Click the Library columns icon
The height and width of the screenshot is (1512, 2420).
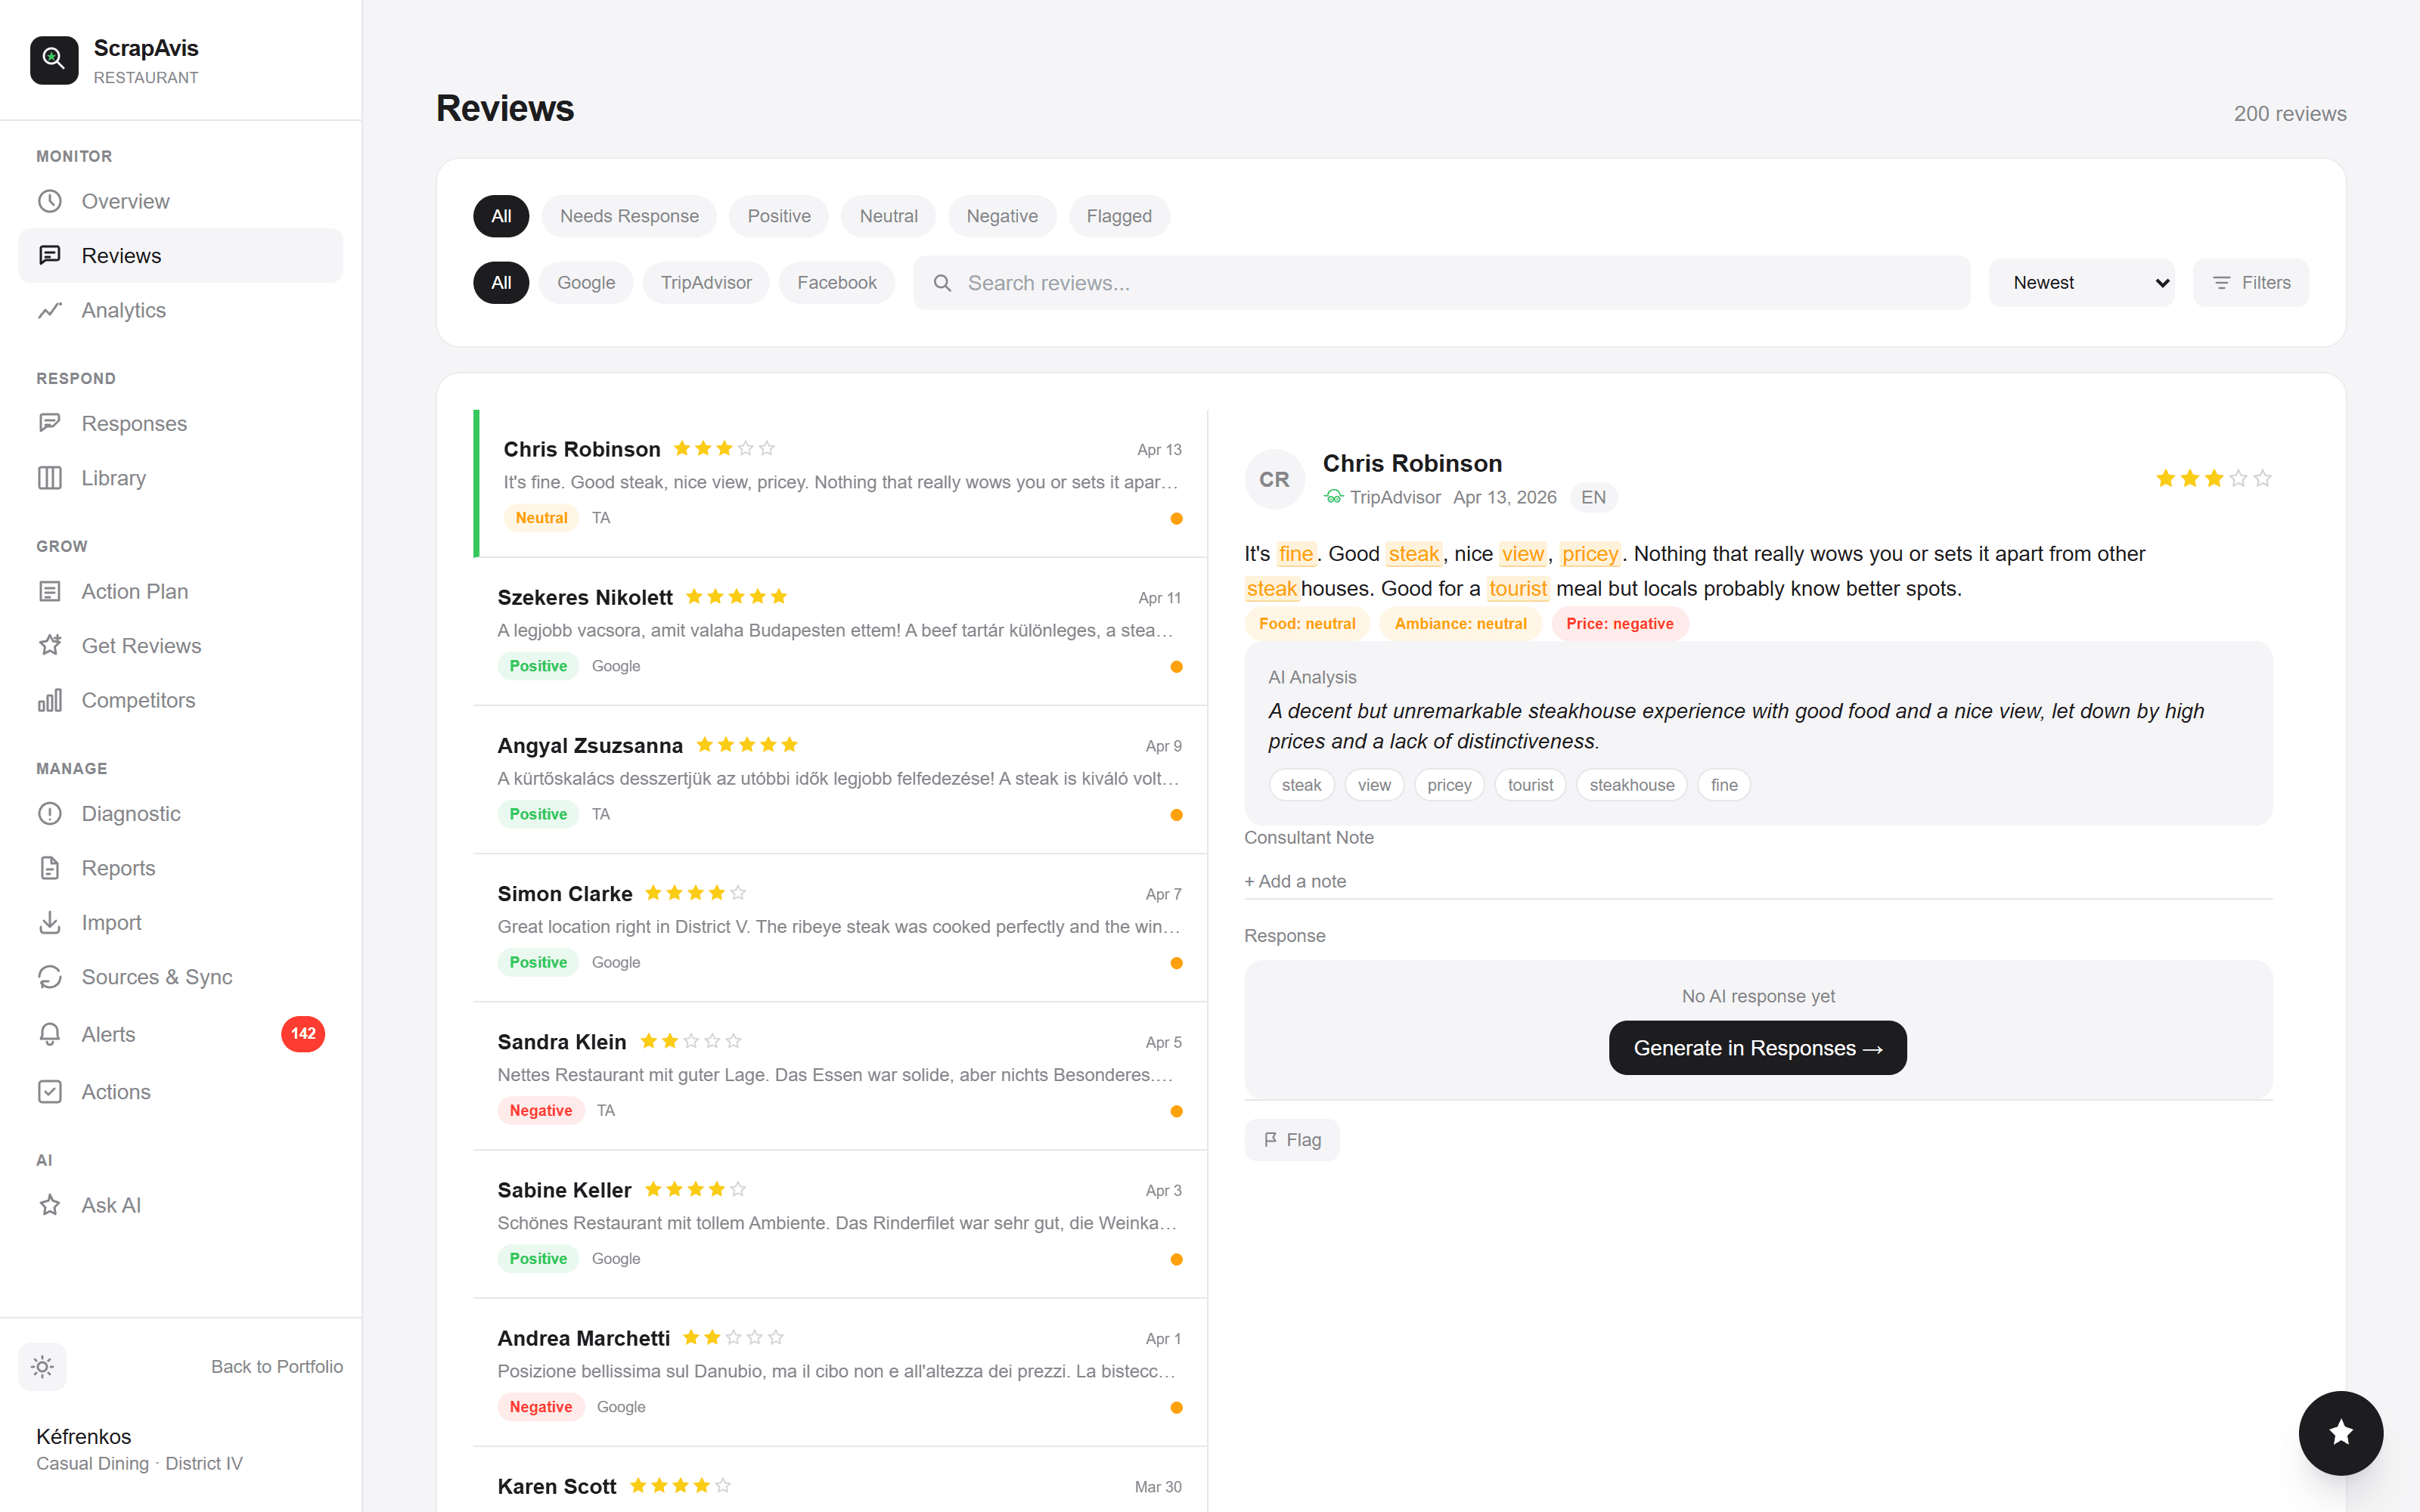(50, 478)
